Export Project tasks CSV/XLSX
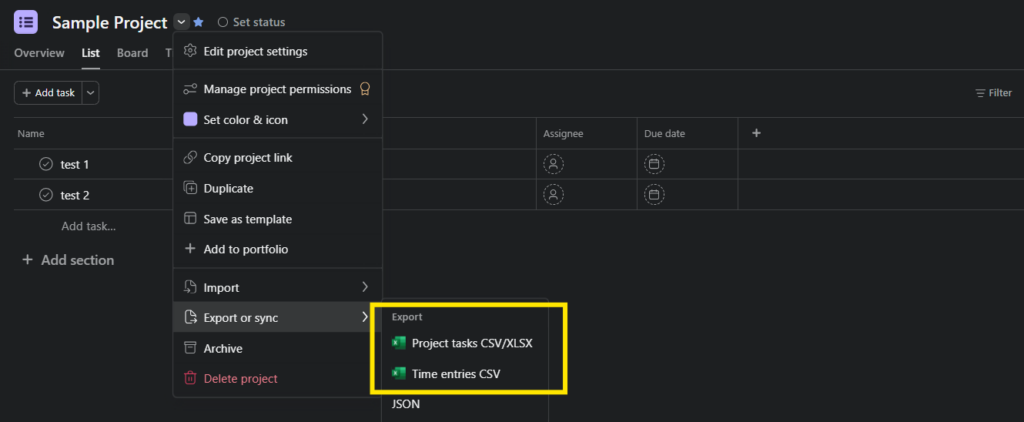 pyautogui.click(x=471, y=343)
